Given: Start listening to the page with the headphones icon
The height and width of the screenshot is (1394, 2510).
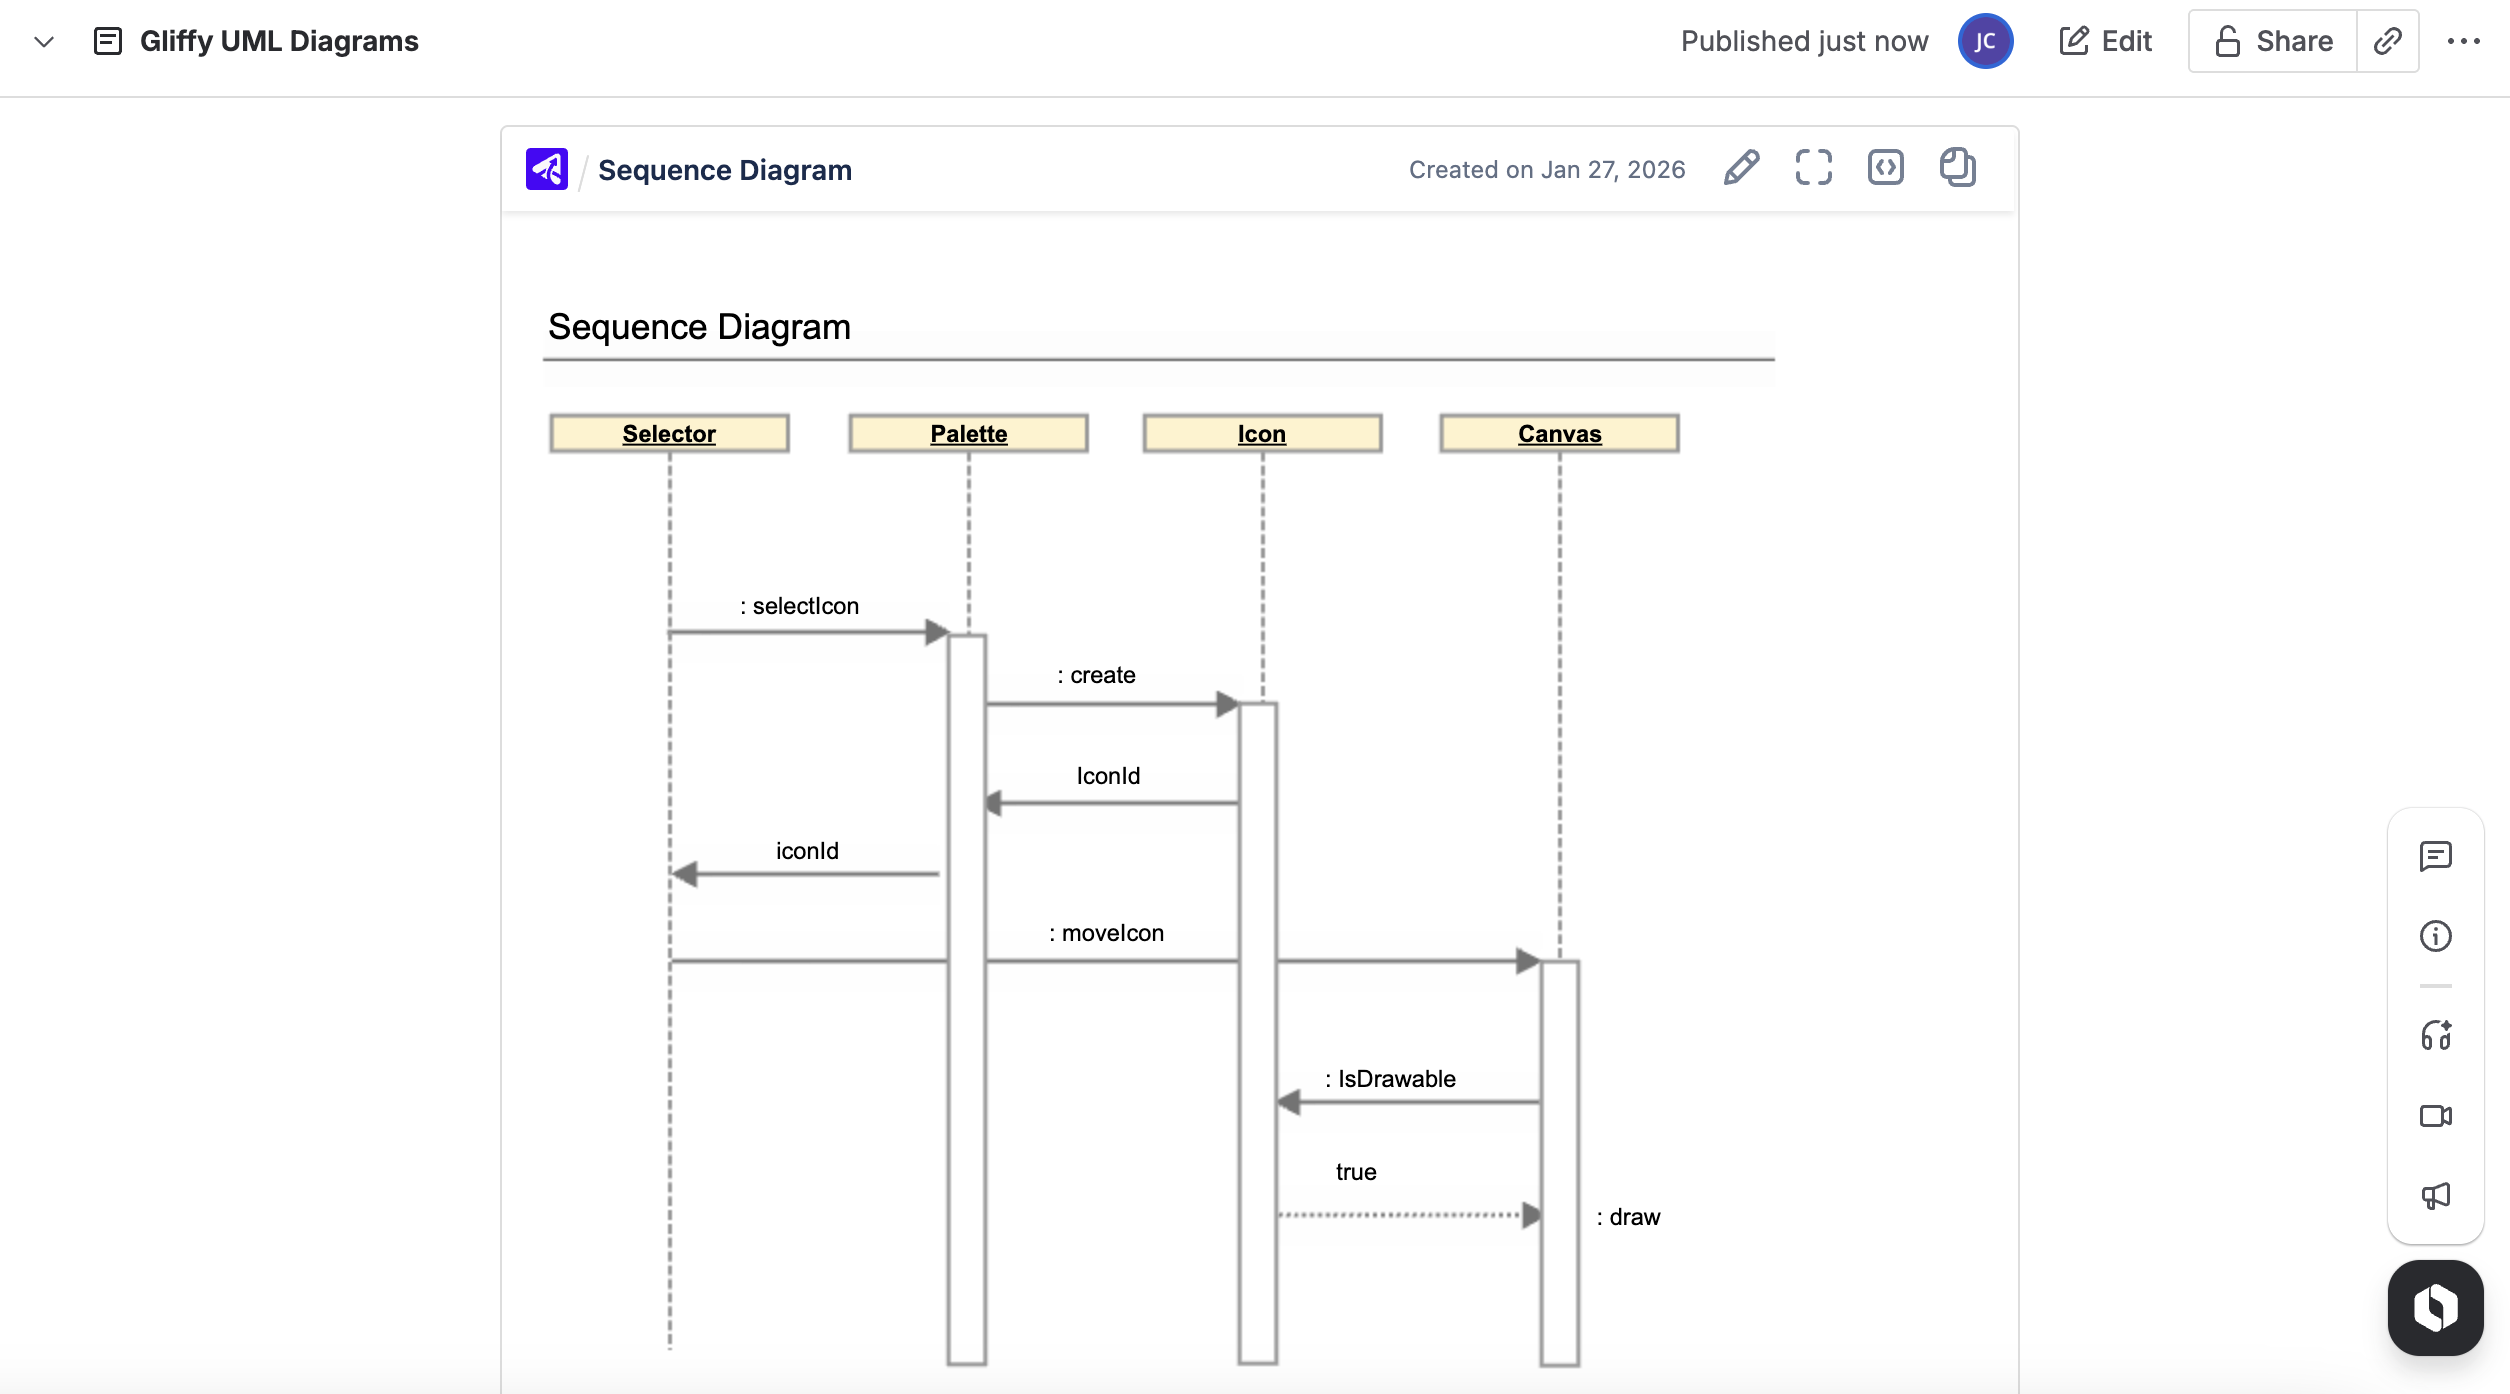Looking at the screenshot, I should click(2436, 1036).
